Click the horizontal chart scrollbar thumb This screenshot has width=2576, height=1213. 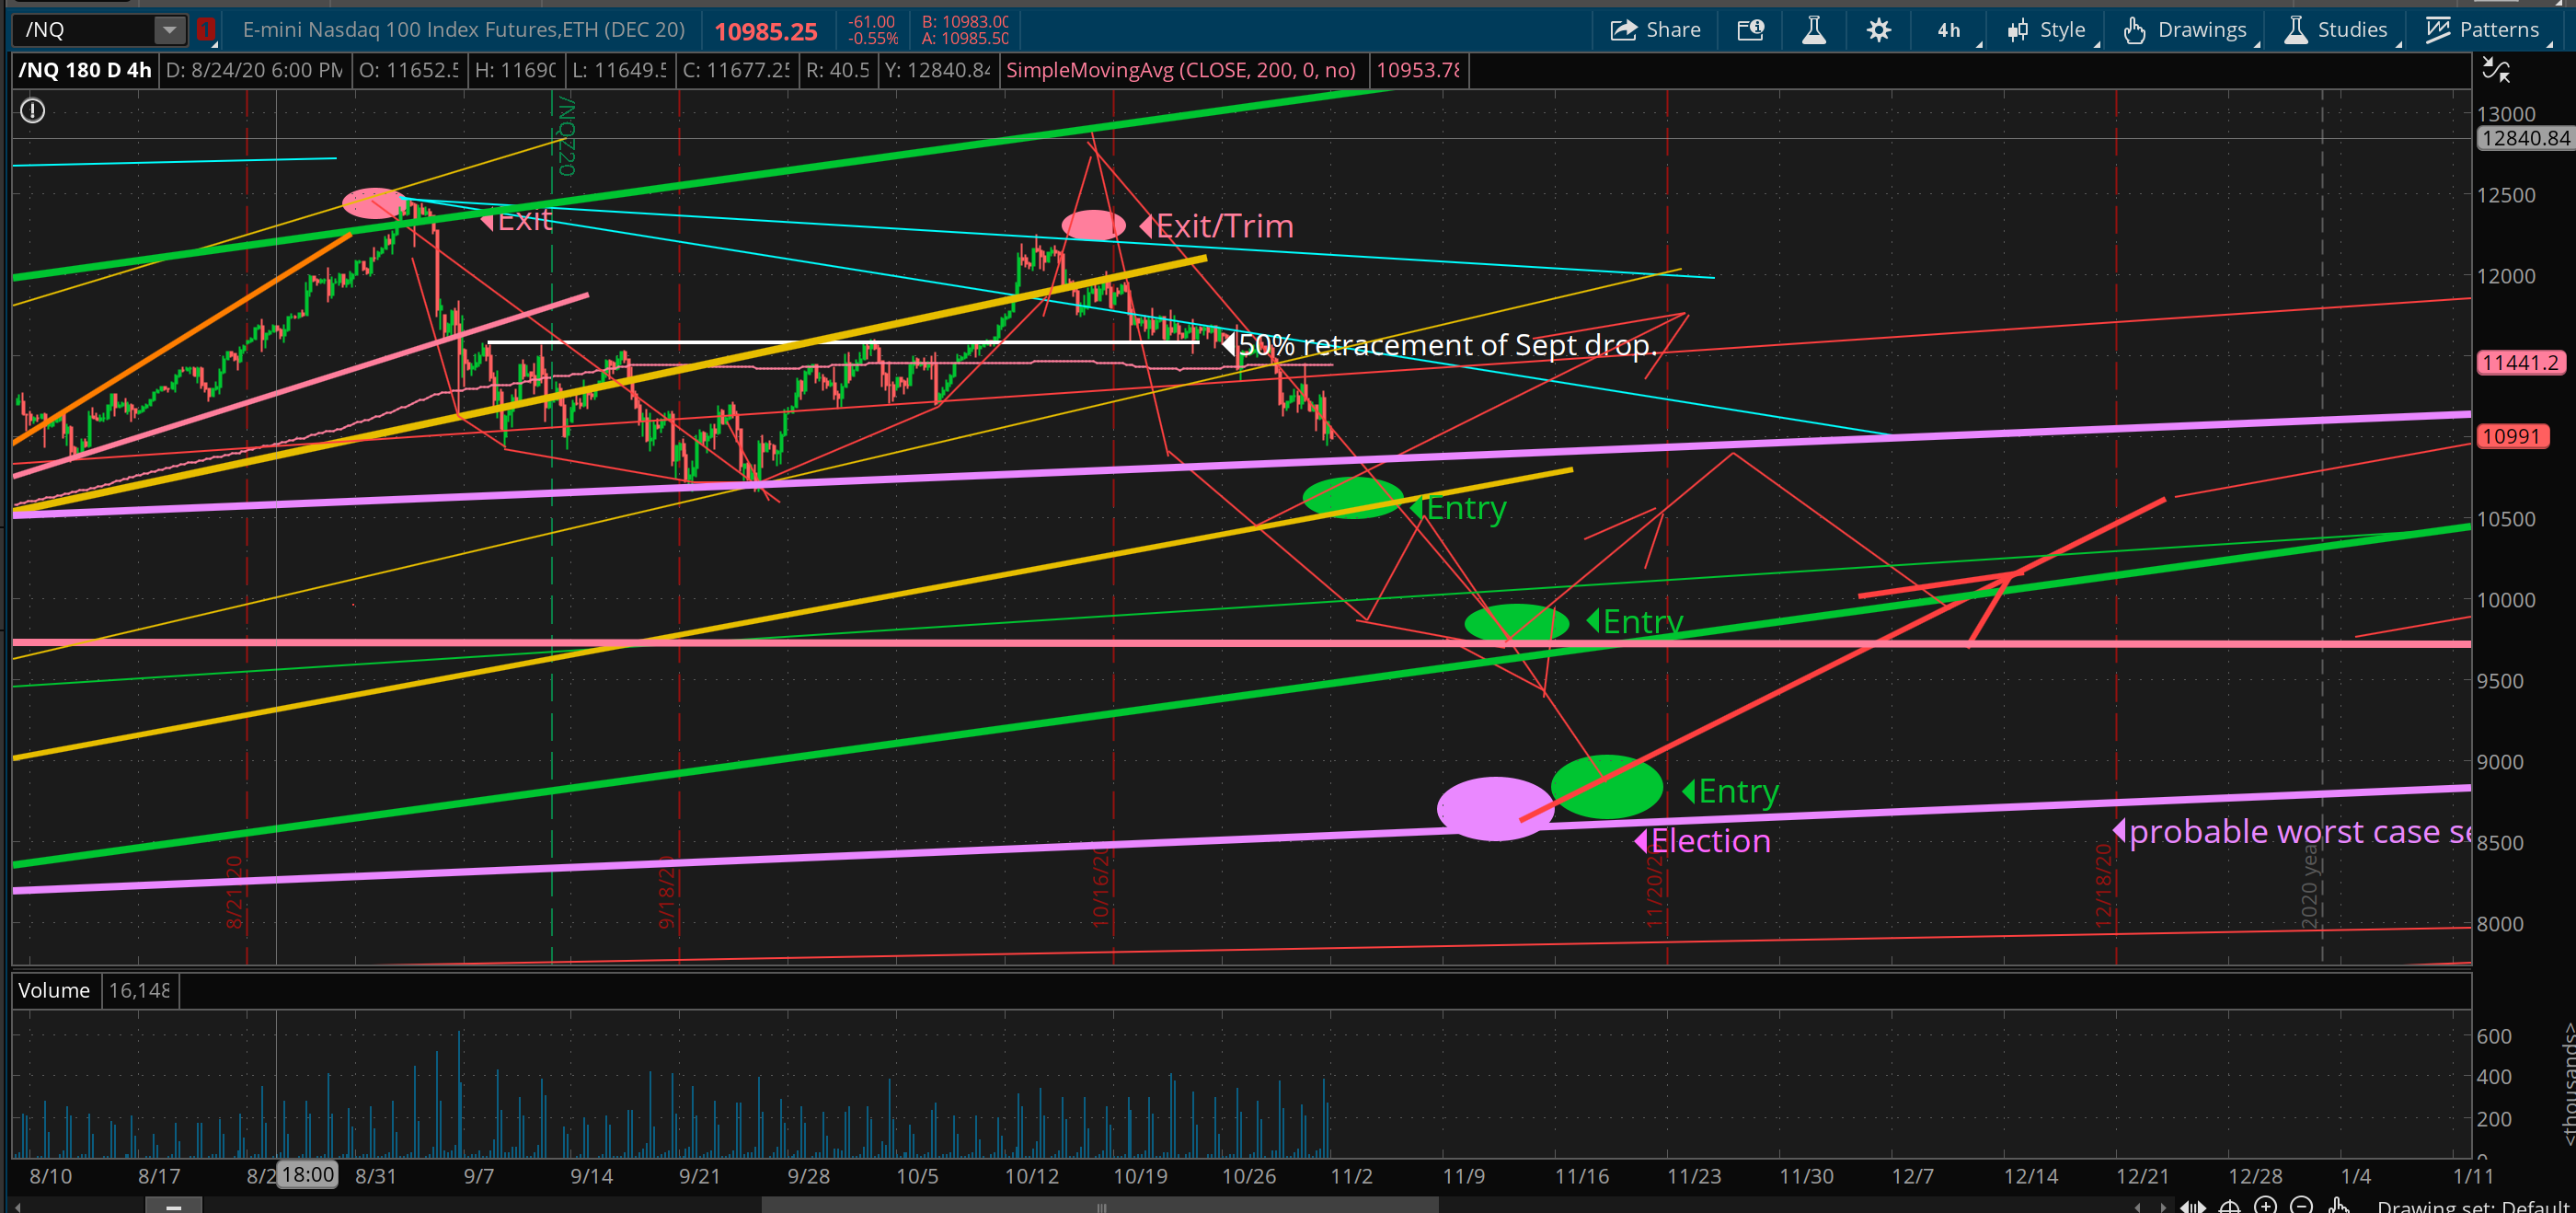[x=1100, y=1206]
